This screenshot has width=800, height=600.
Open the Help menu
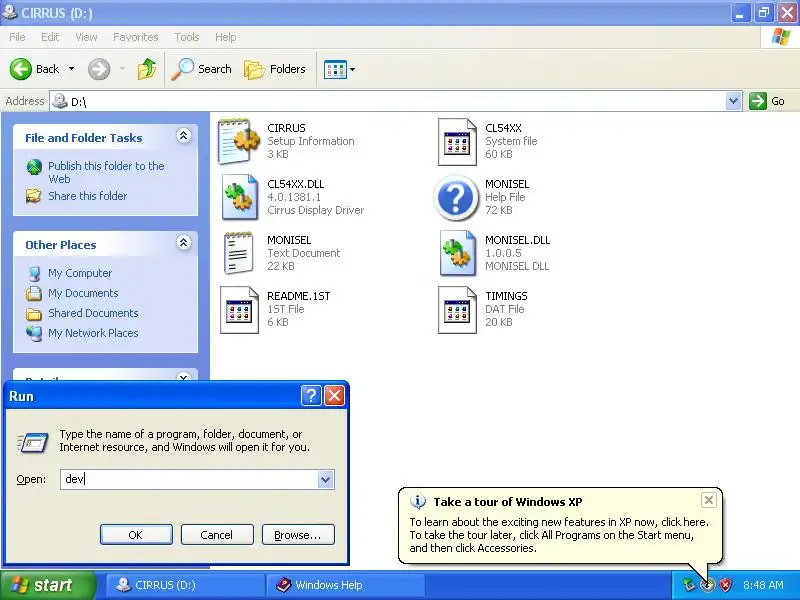tap(226, 37)
